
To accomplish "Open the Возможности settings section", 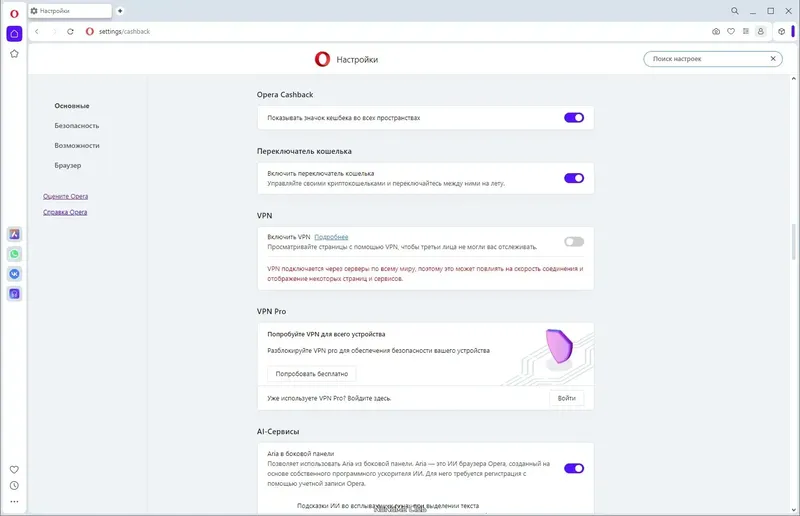I will click(x=77, y=145).
